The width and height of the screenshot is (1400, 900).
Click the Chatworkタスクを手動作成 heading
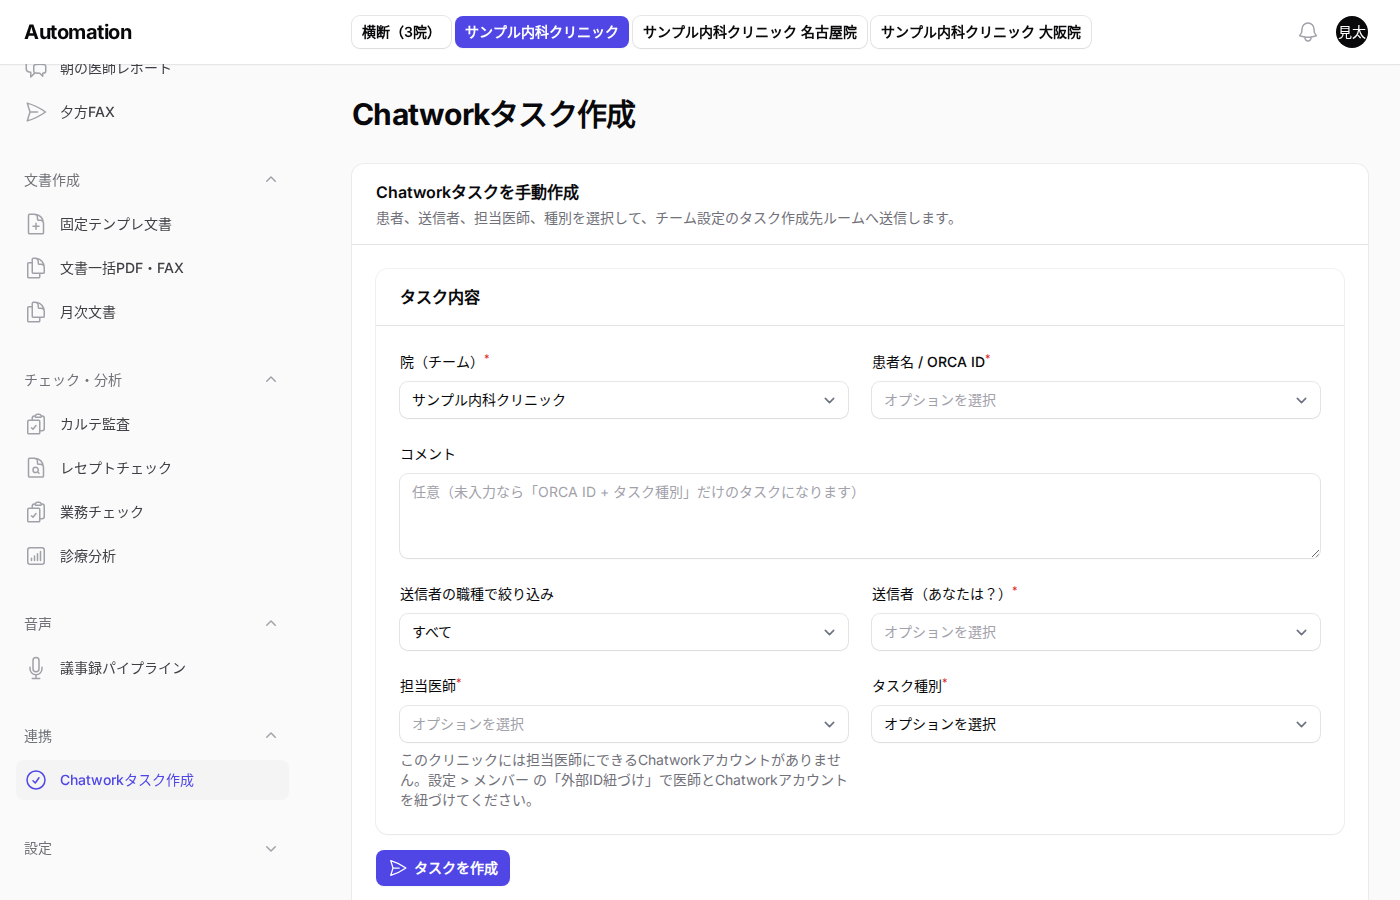click(x=477, y=192)
